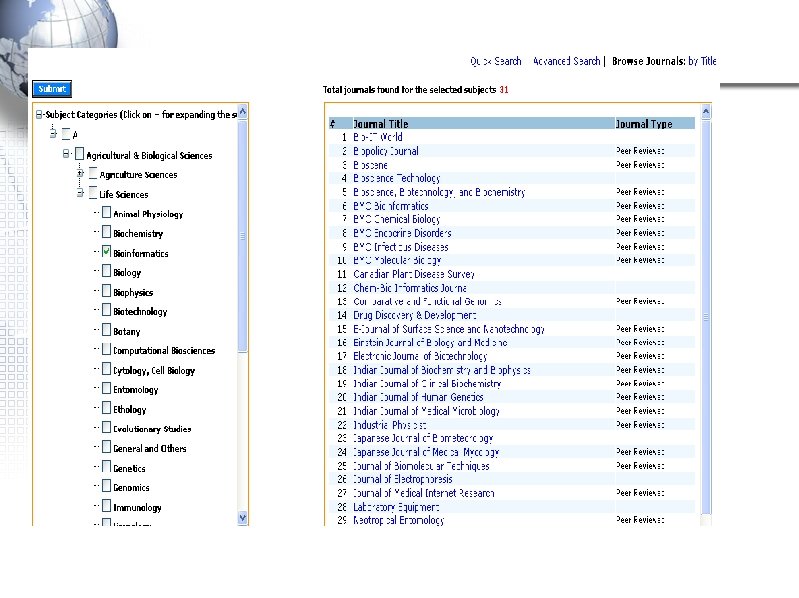The height and width of the screenshot is (598, 799).
Task: Open BMC Endocrine Disorders journal
Action: coord(403,233)
